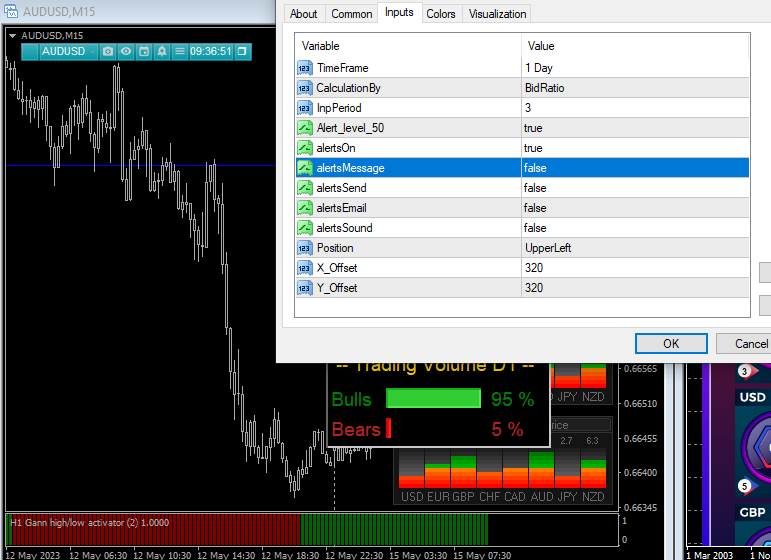
Task: Open the AUDUSD symbol dropdown in chart toolbar
Action: tap(68, 51)
